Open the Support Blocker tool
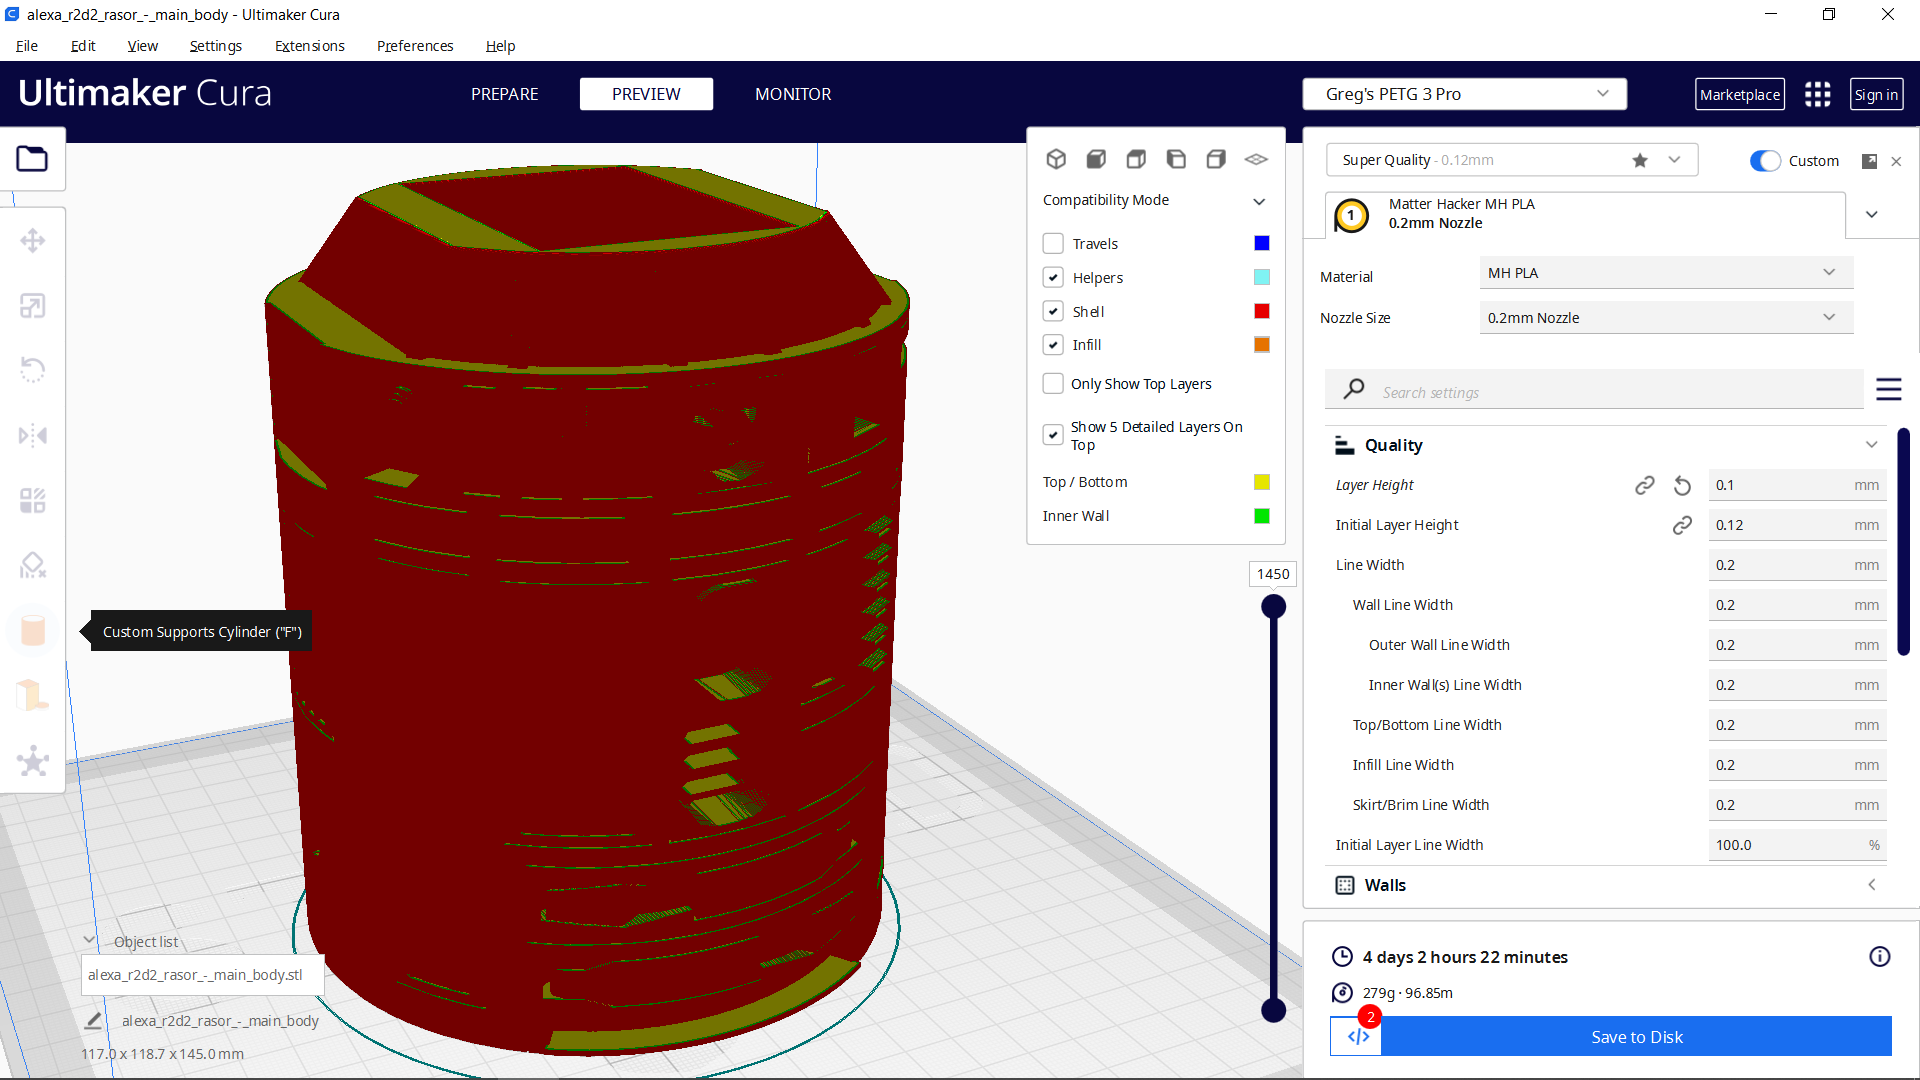 pos(33,565)
